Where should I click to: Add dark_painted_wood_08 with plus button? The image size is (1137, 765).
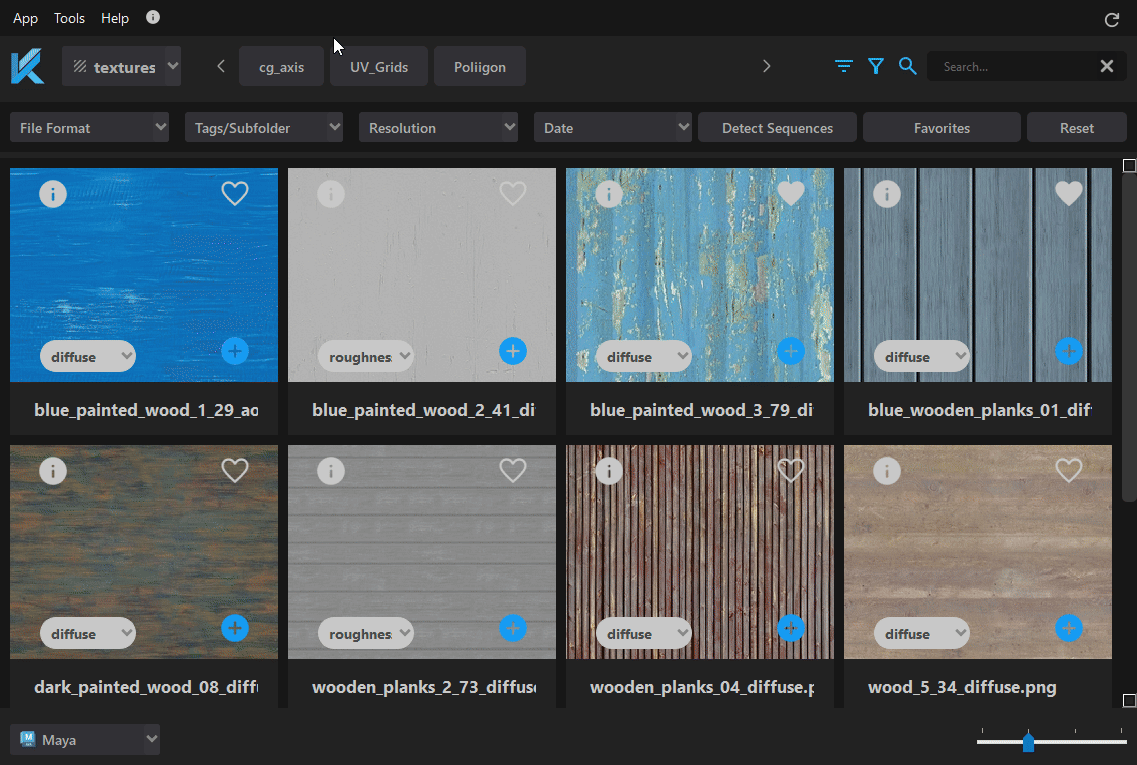[x=235, y=628]
